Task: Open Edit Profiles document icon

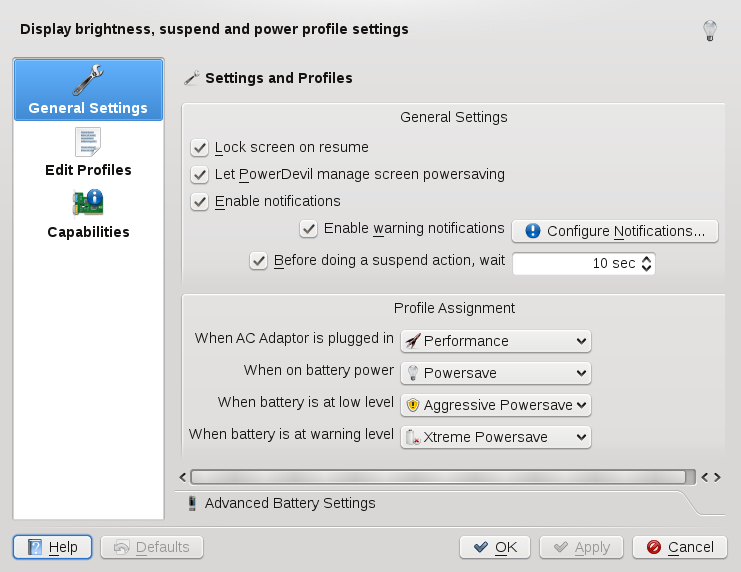Action: click(88, 142)
